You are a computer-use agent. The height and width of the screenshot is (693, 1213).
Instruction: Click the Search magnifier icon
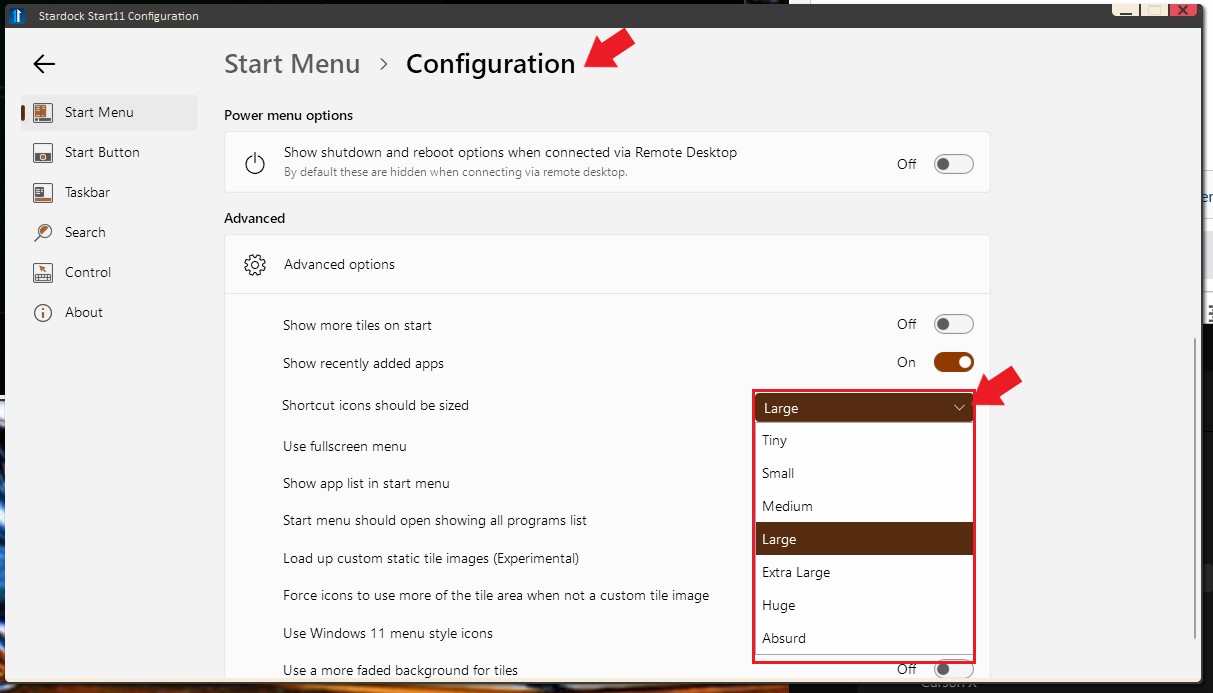tap(42, 233)
